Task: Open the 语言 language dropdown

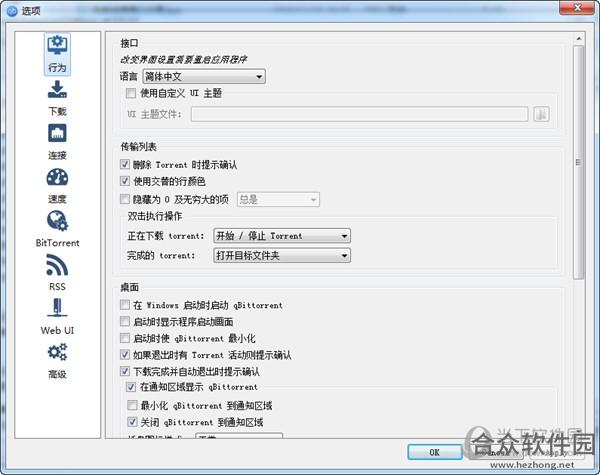Action: coord(204,77)
